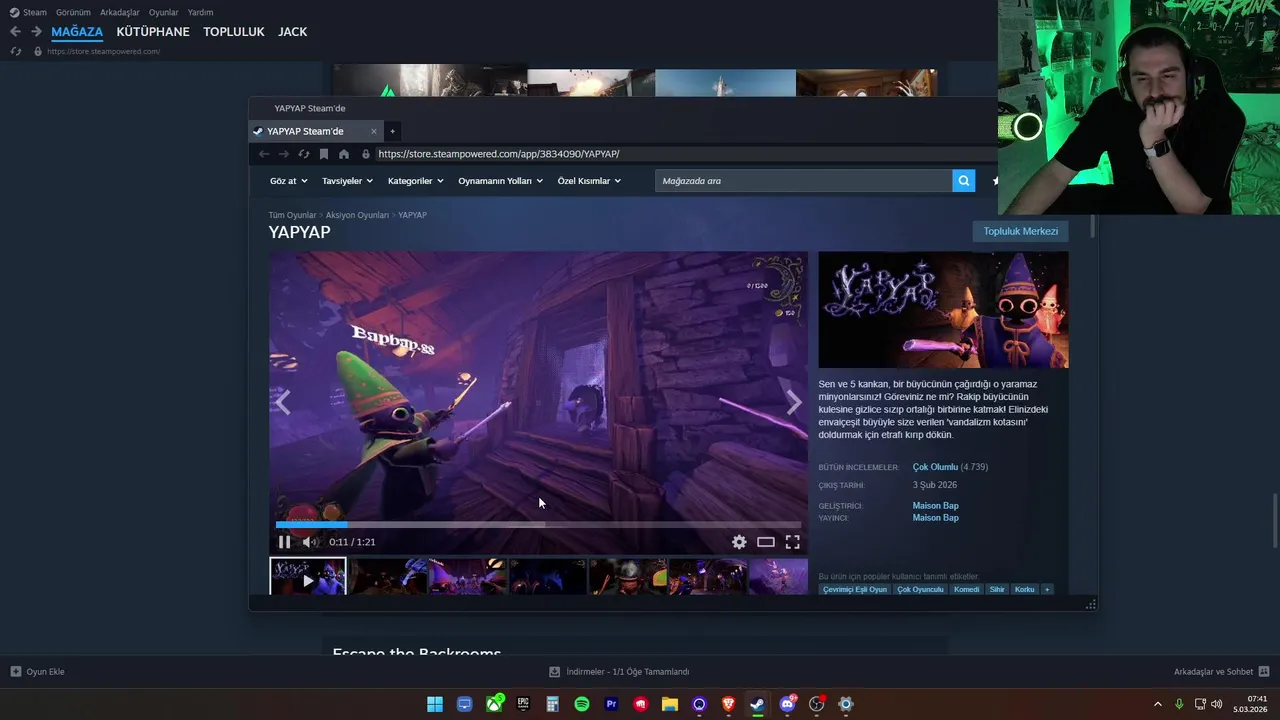Open the Çok Olumlu reviews link

pos(935,467)
